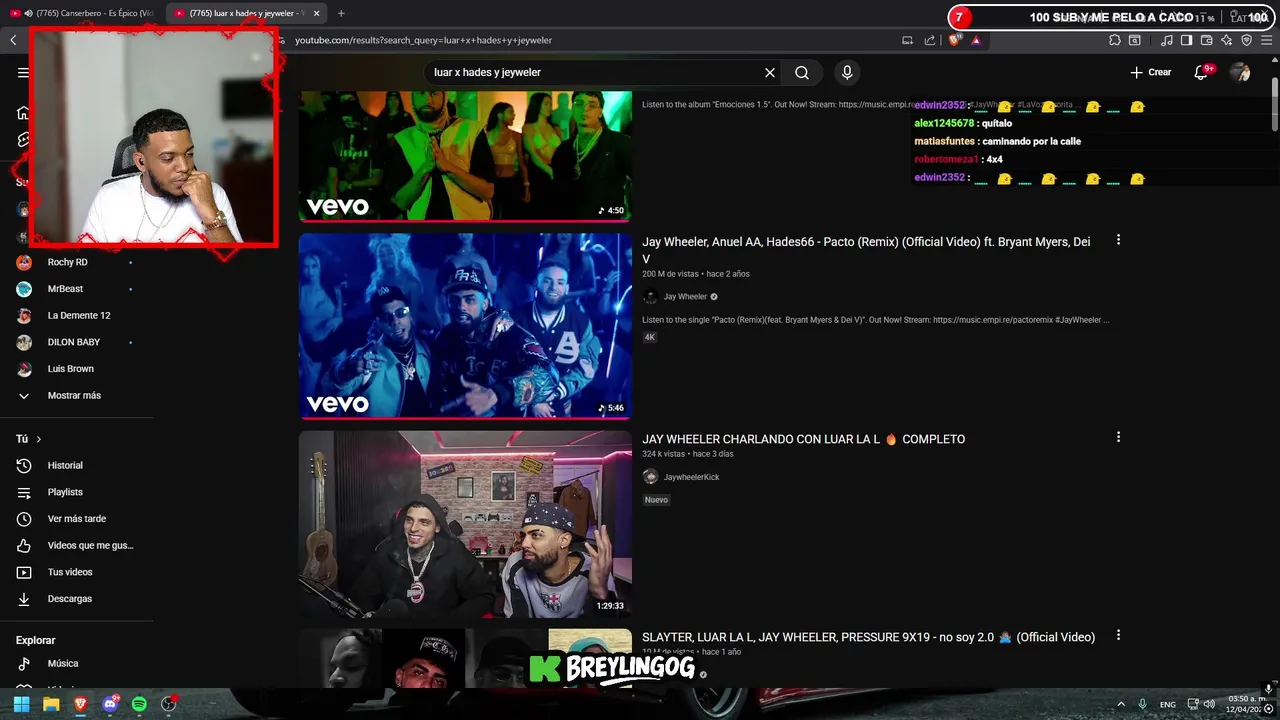Play the Pacto (Remix) video thumbnail
The width and height of the screenshot is (1280, 720).
pos(465,326)
